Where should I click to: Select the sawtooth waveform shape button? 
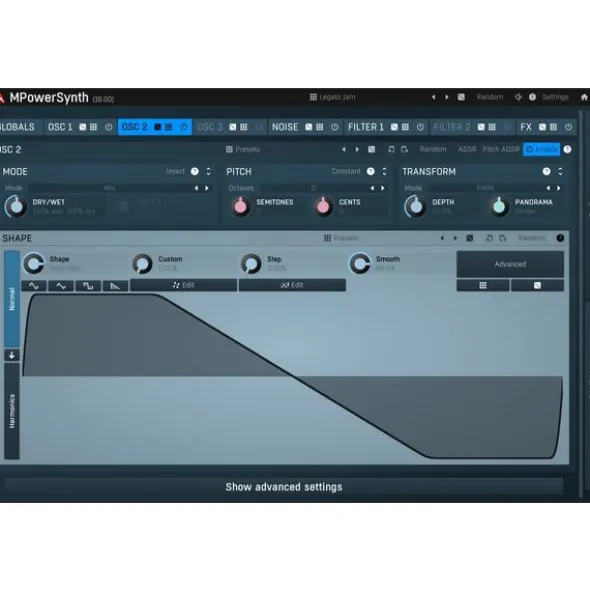115,286
